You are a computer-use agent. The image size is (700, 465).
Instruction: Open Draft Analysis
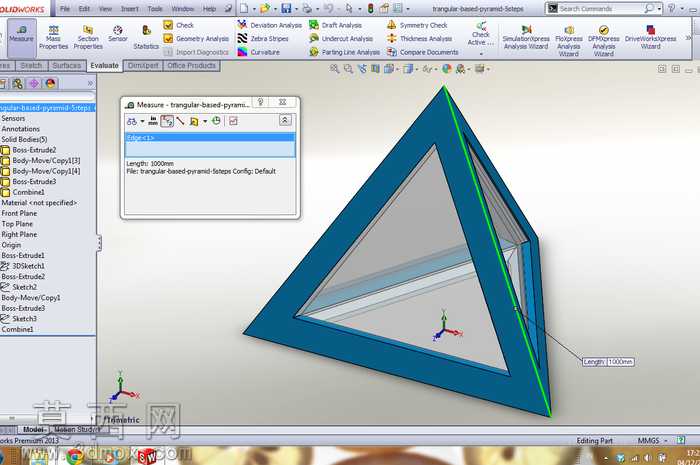click(x=336, y=25)
